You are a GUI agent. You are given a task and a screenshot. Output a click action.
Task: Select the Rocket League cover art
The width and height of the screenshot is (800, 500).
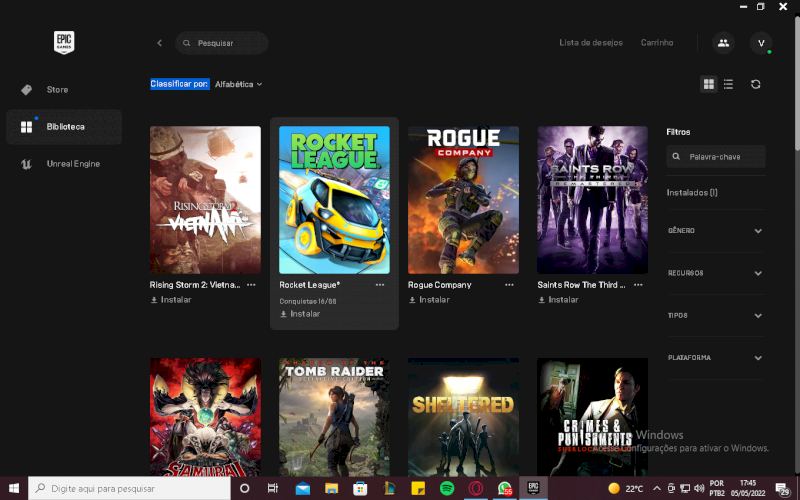pyautogui.click(x=334, y=200)
